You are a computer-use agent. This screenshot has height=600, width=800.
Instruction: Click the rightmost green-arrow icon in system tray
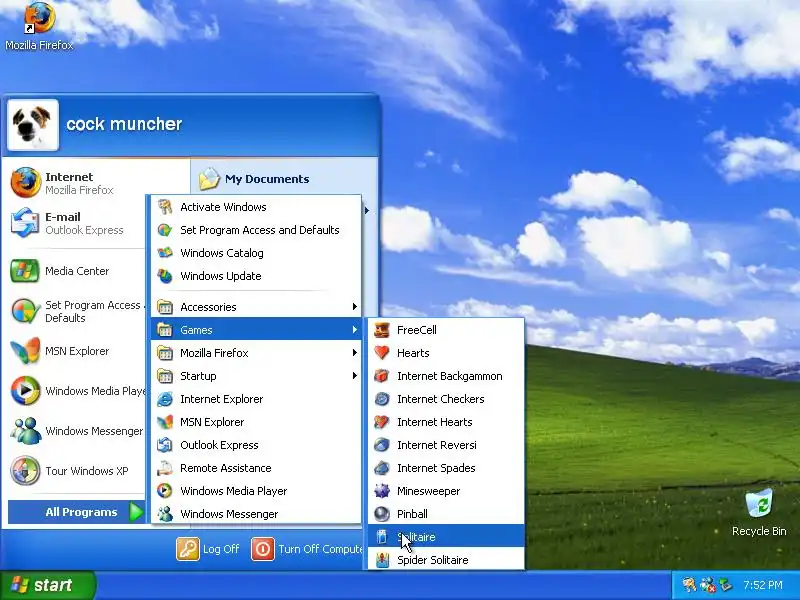(x=725, y=585)
